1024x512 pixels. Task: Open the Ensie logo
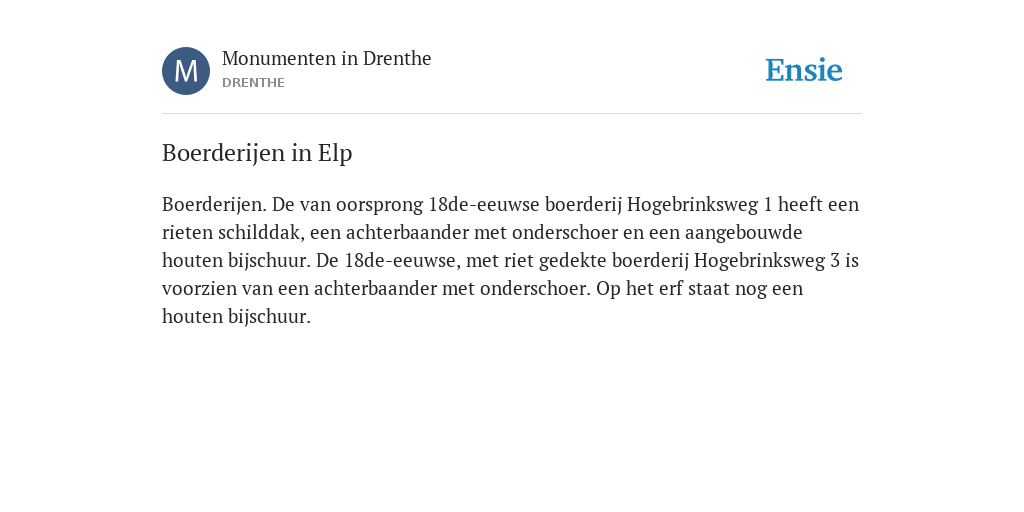tap(804, 70)
